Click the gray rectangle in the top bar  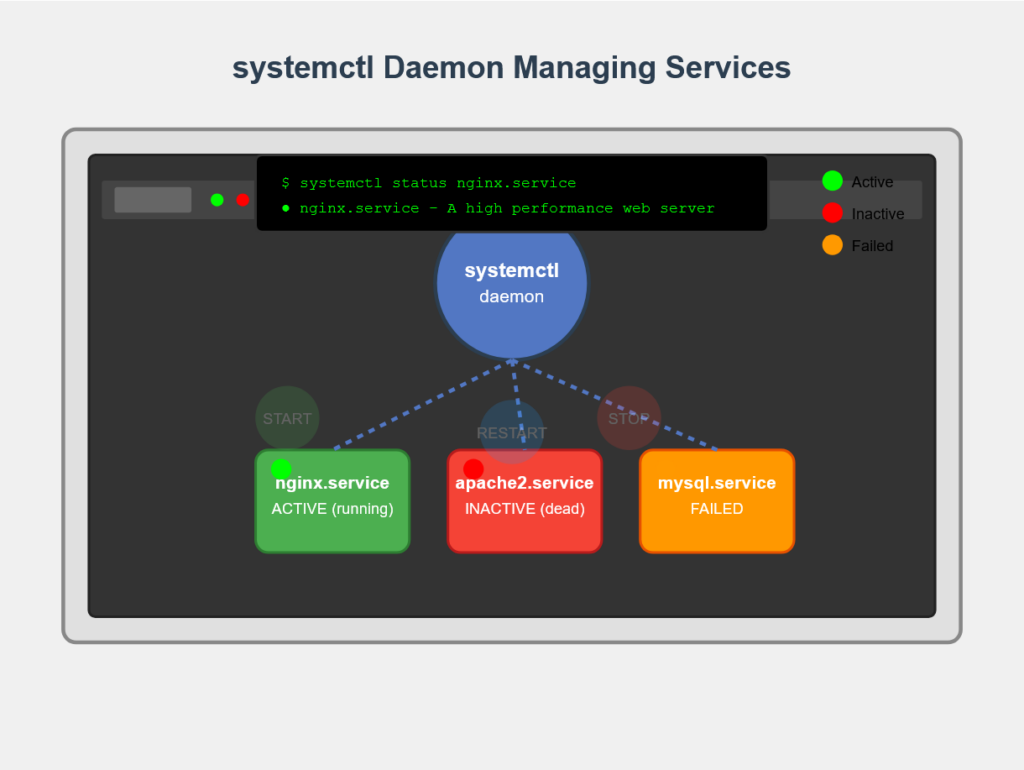click(x=153, y=200)
